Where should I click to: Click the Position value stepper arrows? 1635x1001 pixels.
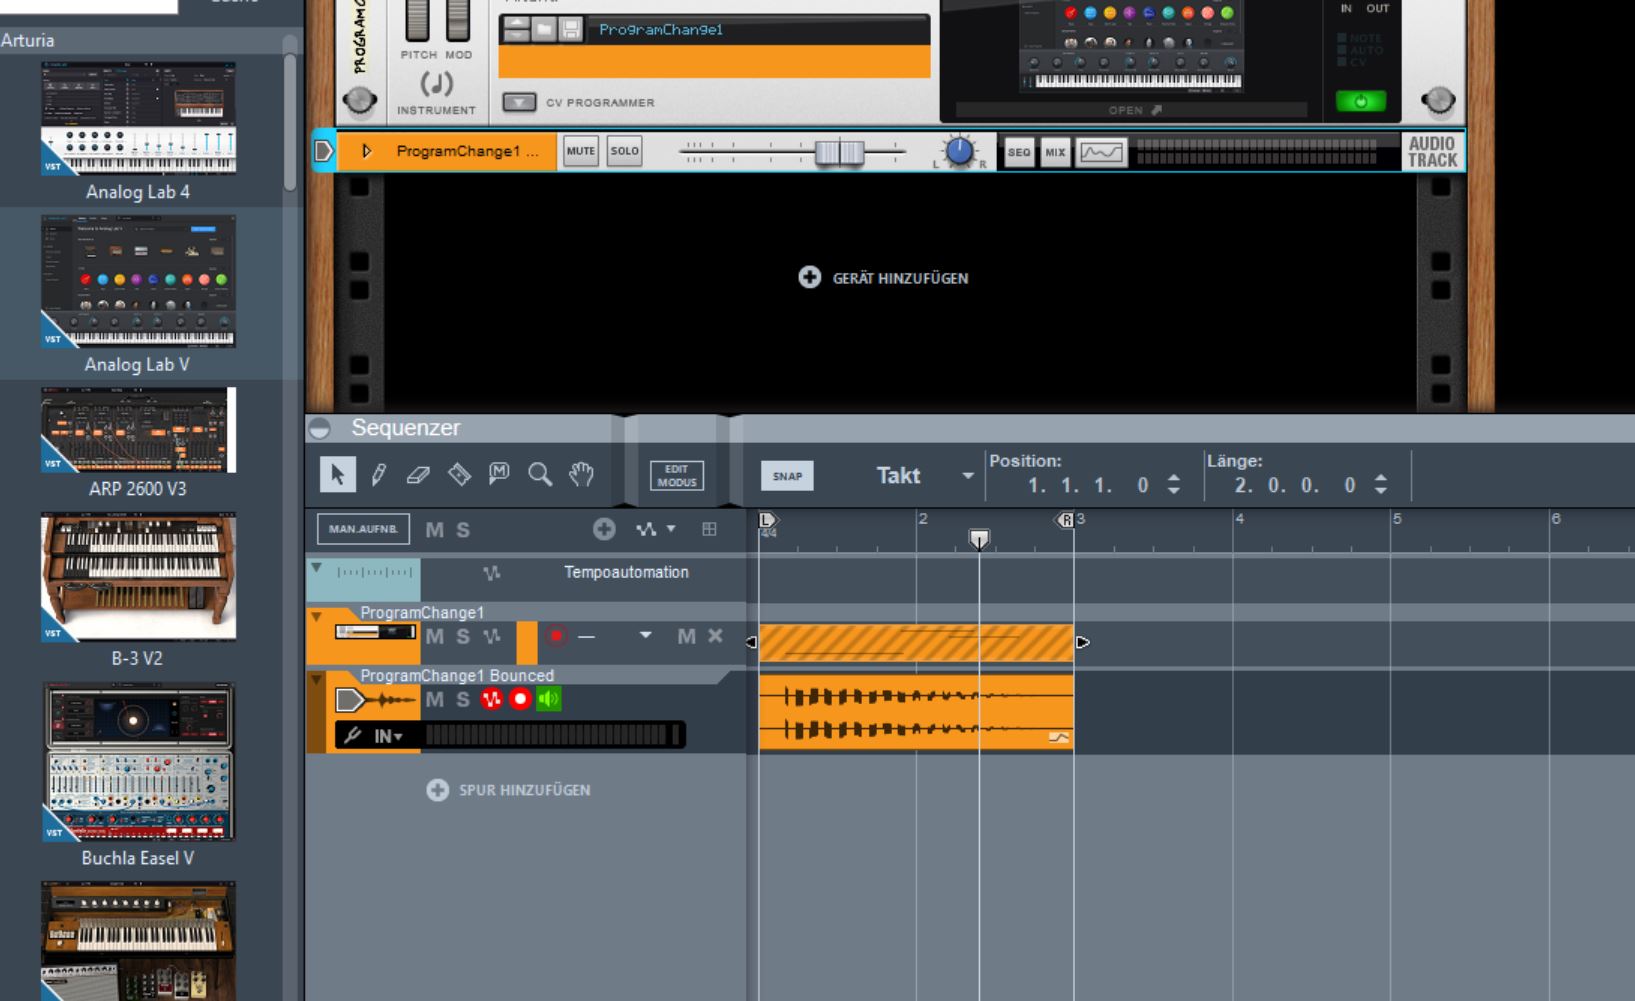tap(1174, 485)
